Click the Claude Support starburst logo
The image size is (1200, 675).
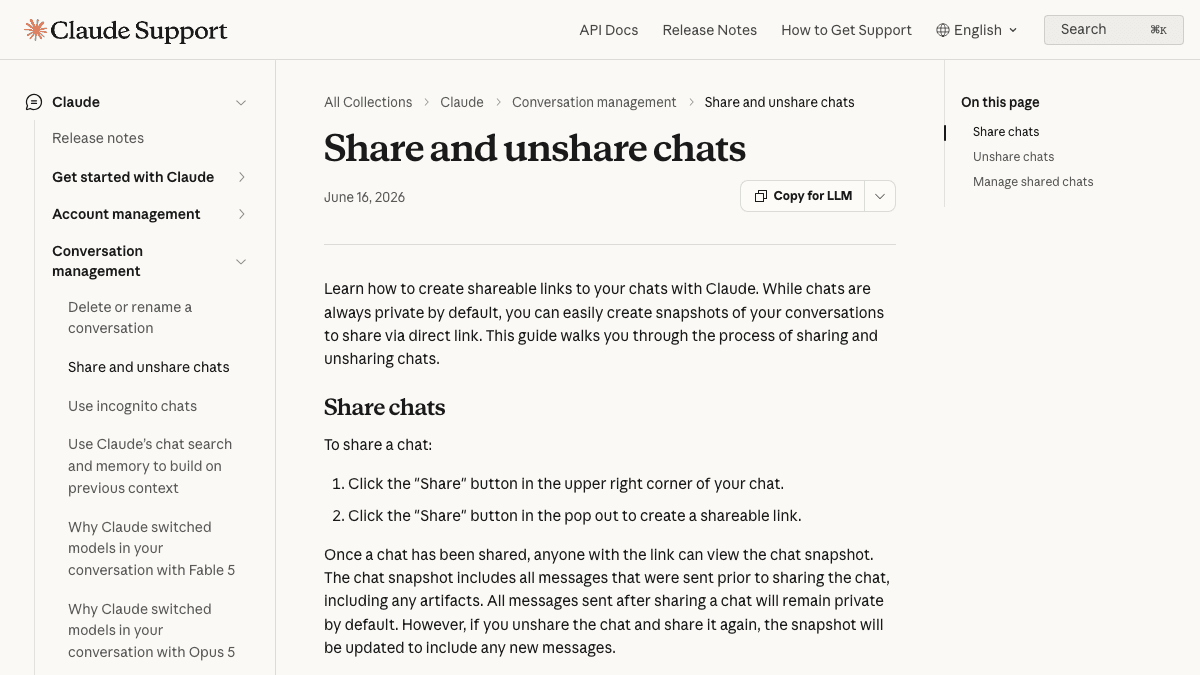click(36, 30)
